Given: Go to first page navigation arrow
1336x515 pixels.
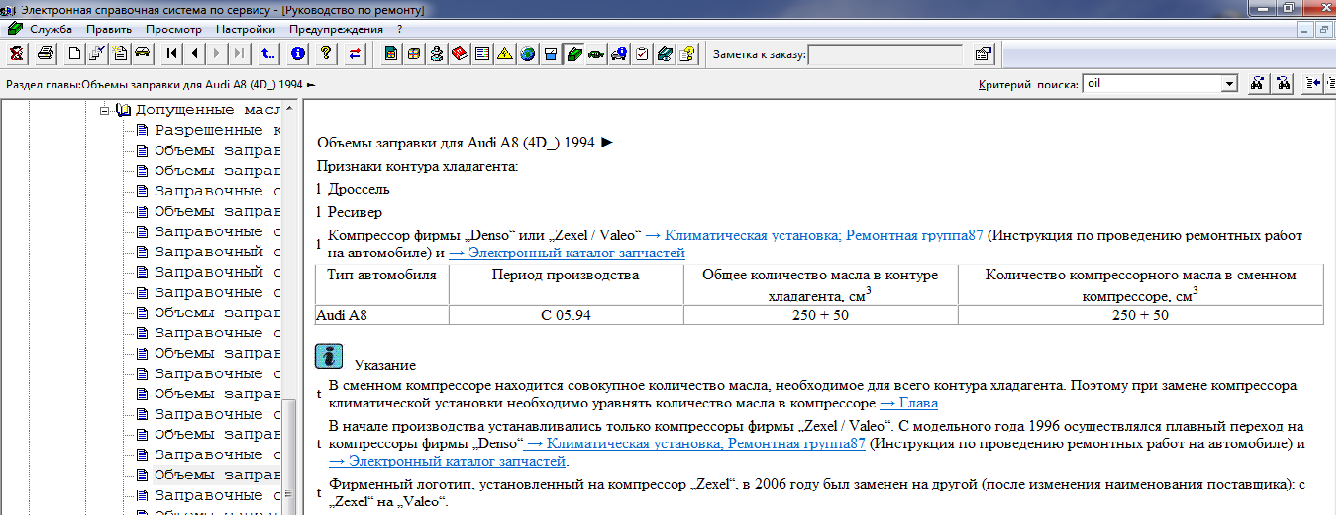Looking at the screenshot, I should pyautogui.click(x=172, y=54).
